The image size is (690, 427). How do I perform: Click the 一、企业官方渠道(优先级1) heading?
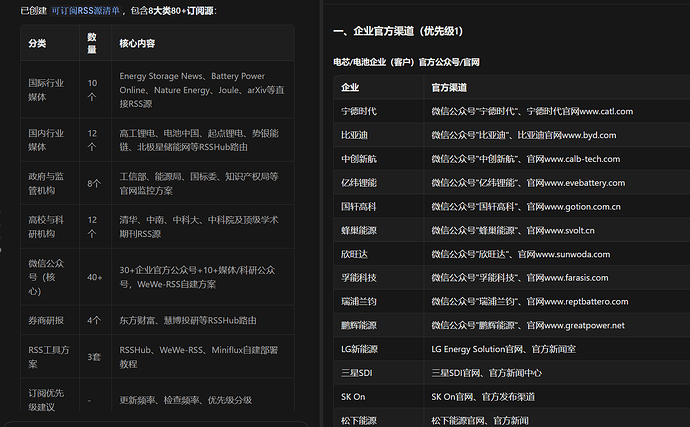click(398, 31)
